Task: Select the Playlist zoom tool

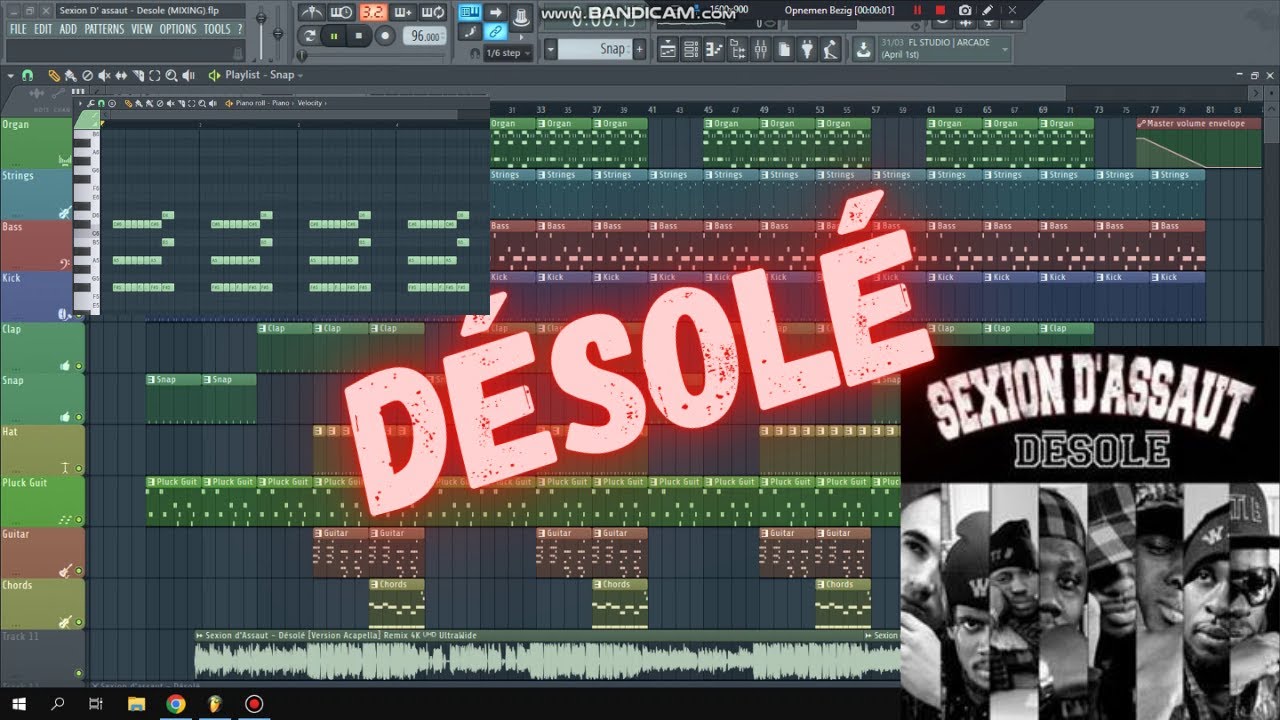Action: [172, 75]
